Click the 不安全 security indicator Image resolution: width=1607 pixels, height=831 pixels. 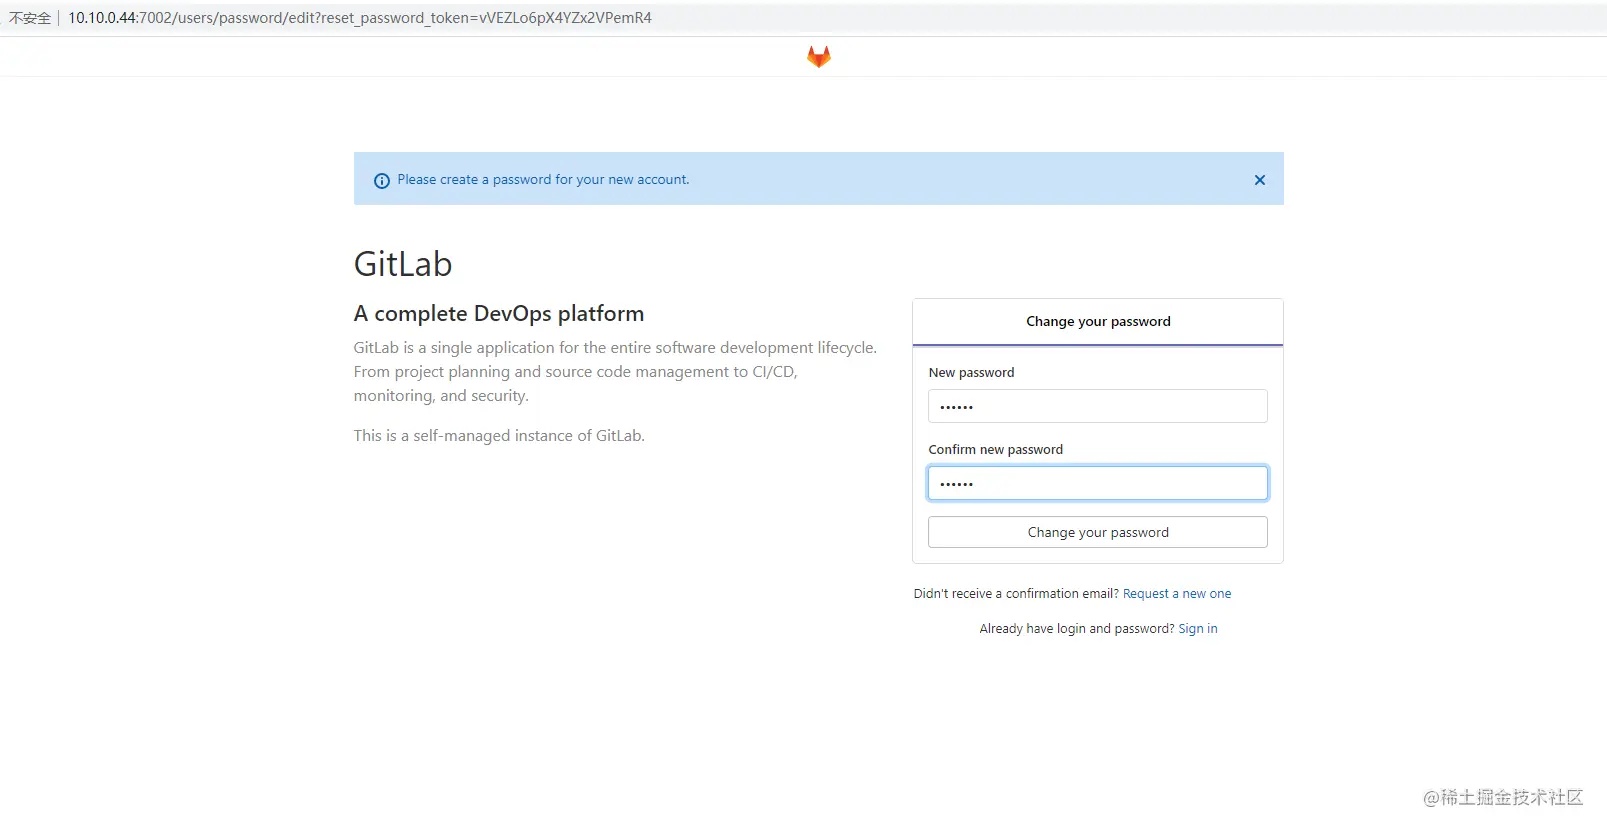[x=30, y=18]
